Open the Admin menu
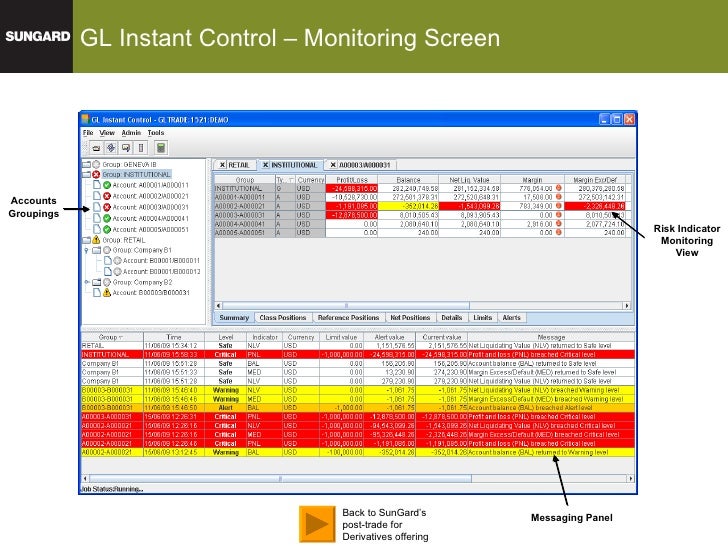 coord(131,133)
